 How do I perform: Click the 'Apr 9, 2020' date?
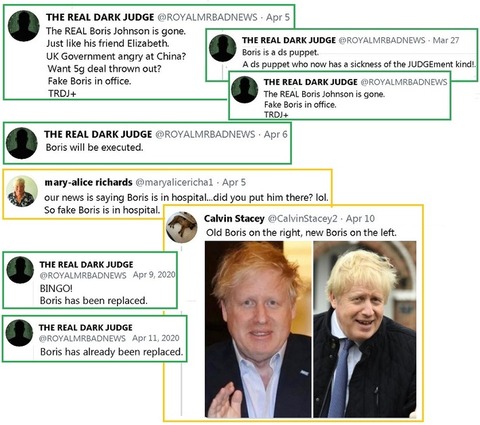coord(154,275)
